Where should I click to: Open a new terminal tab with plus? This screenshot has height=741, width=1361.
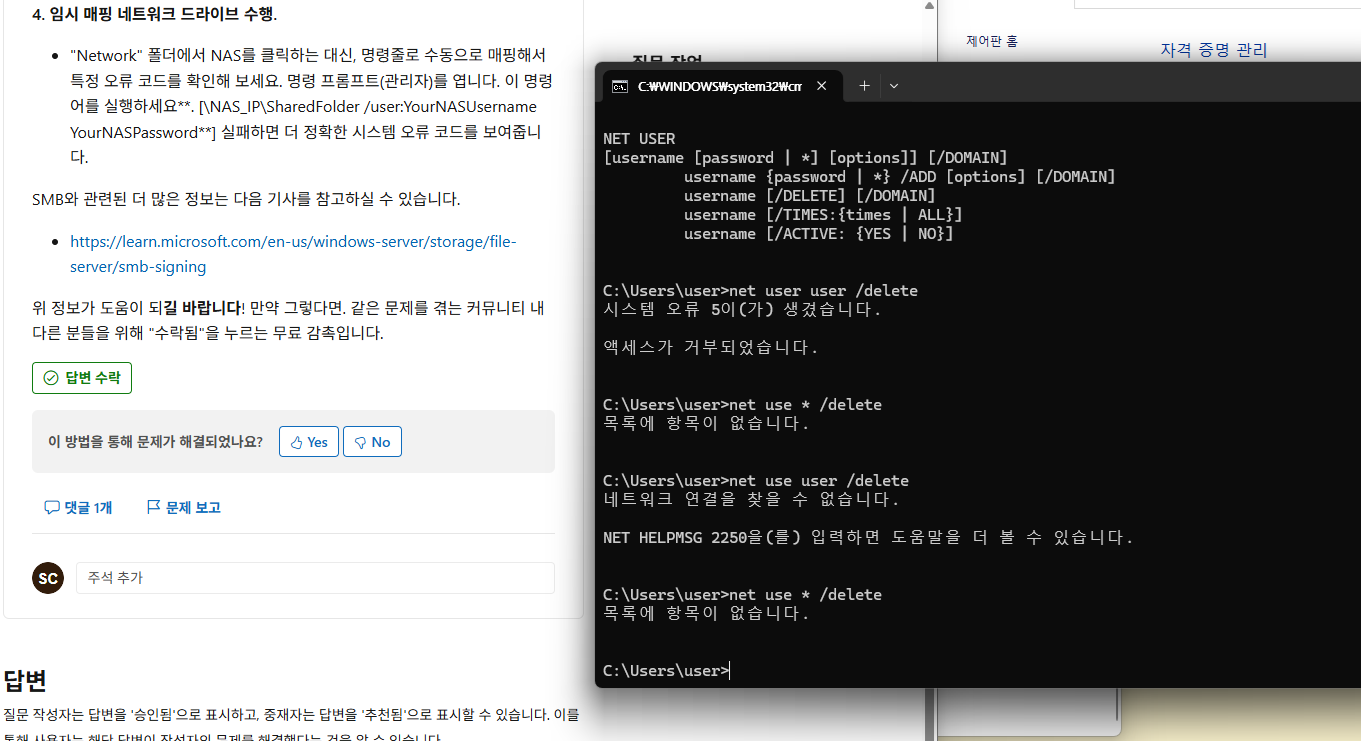pyautogui.click(x=864, y=86)
